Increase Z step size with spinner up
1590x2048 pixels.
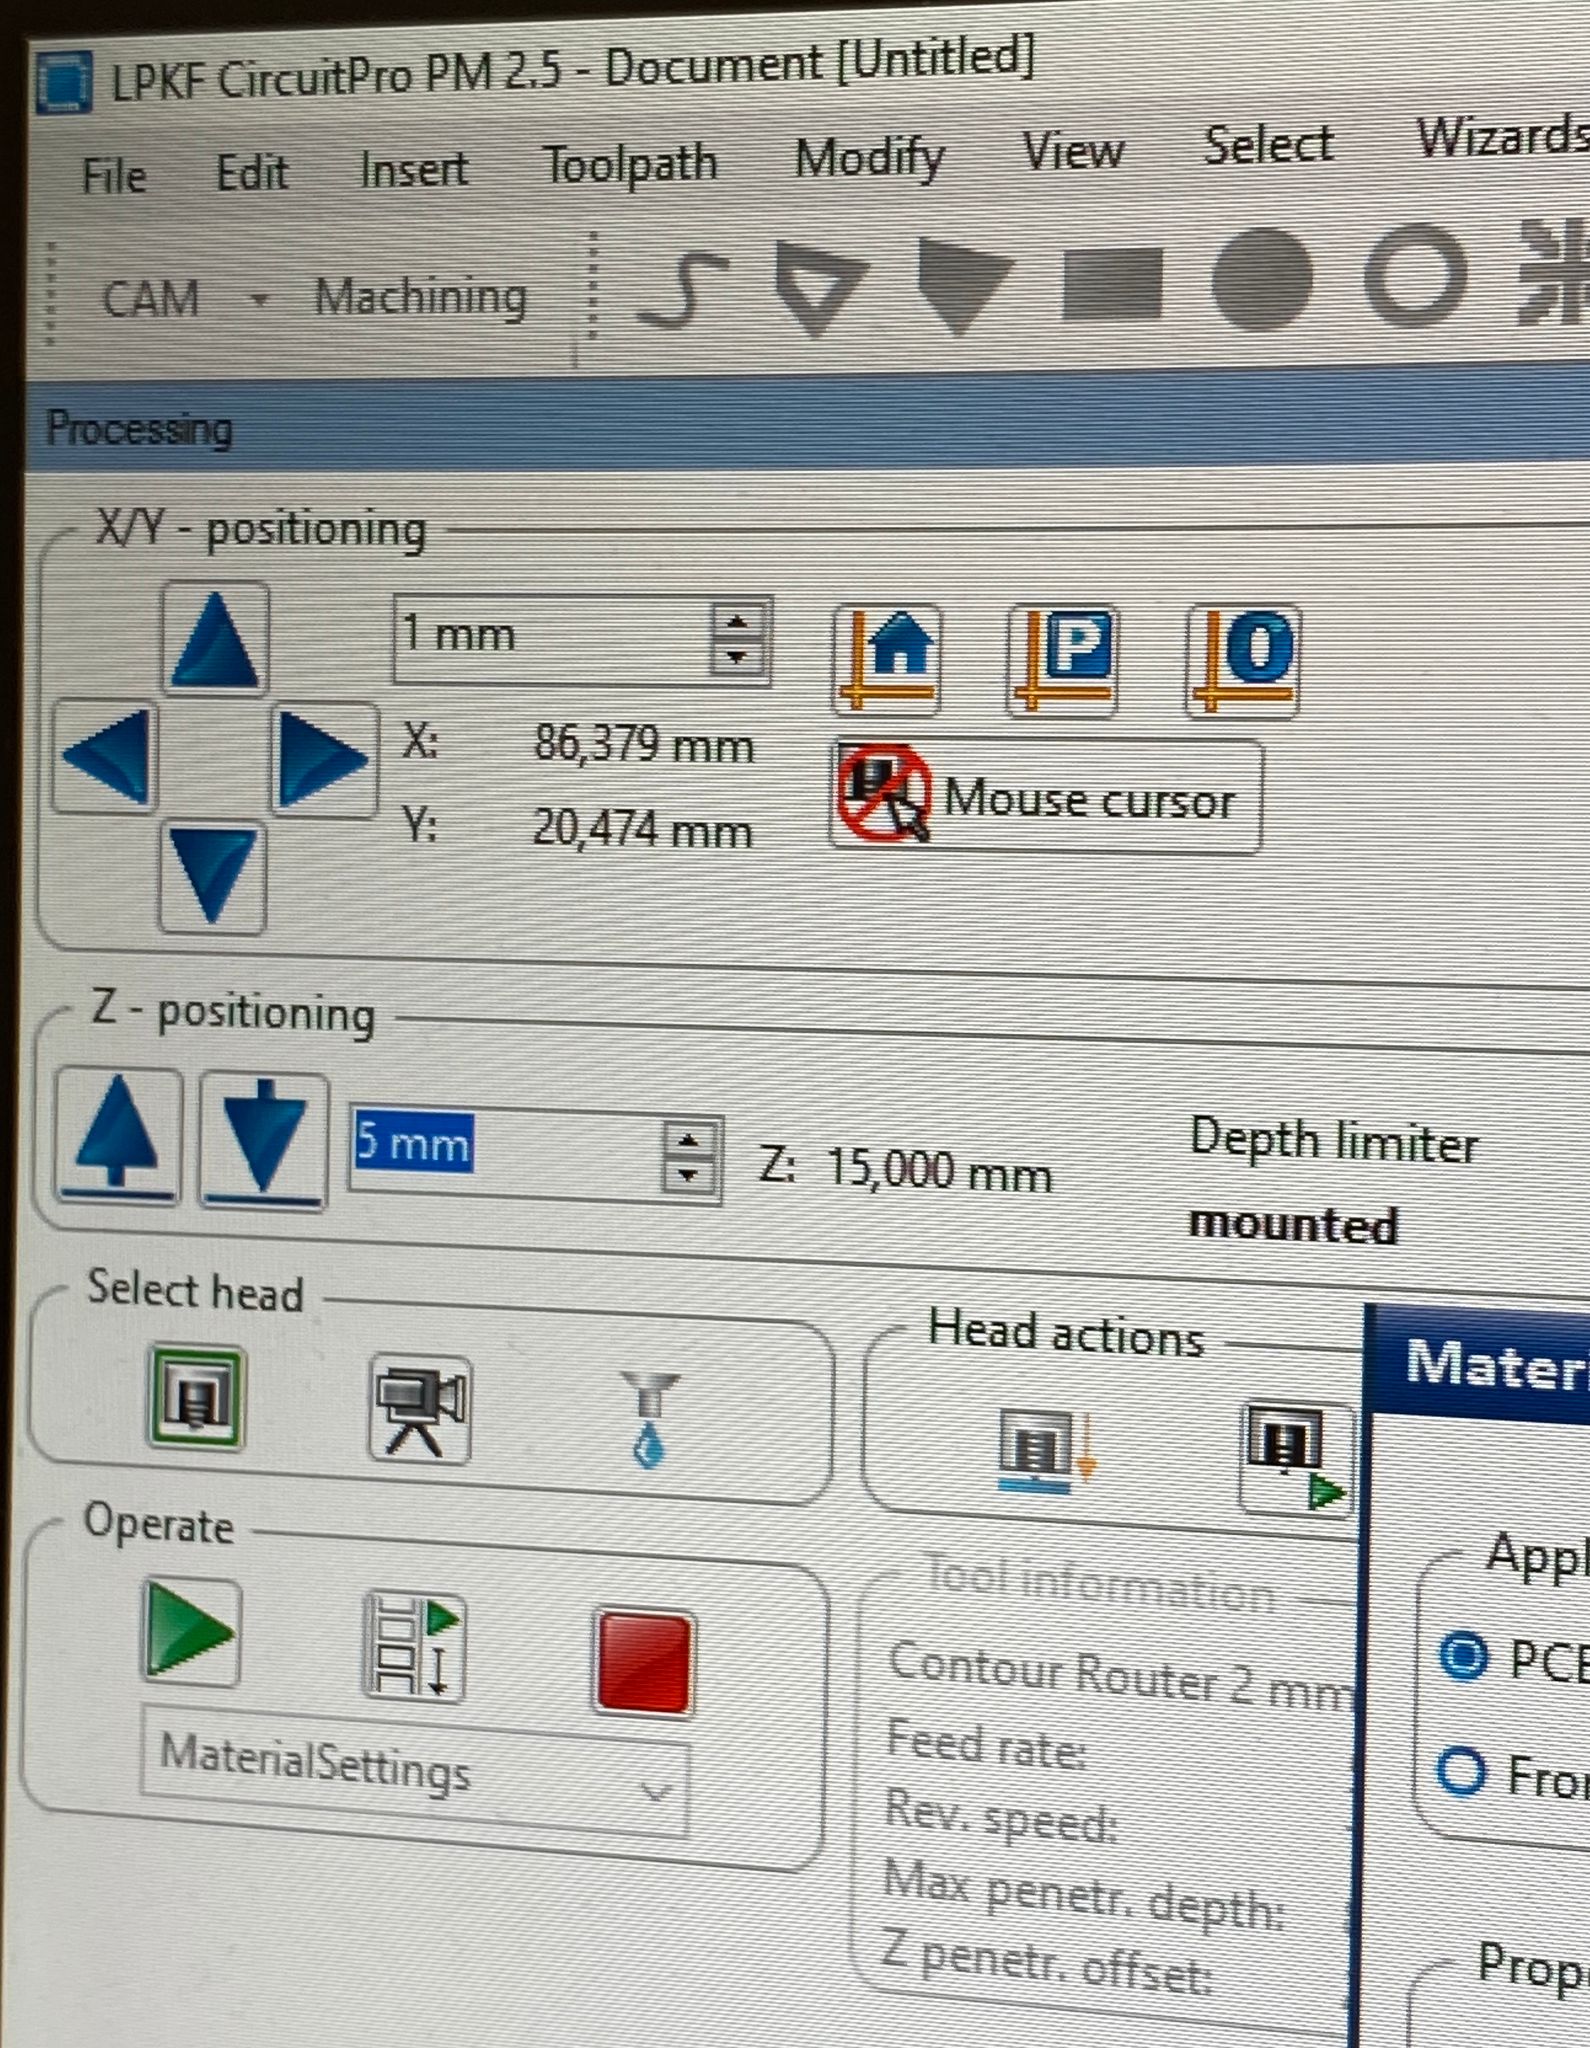coord(690,1138)
